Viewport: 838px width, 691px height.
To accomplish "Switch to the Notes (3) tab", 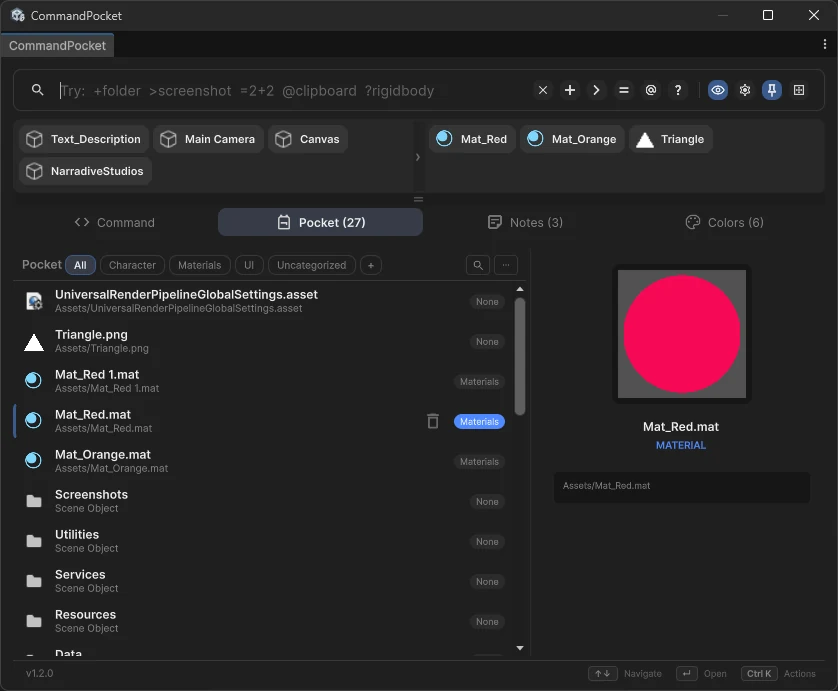I will click(525, 222).
